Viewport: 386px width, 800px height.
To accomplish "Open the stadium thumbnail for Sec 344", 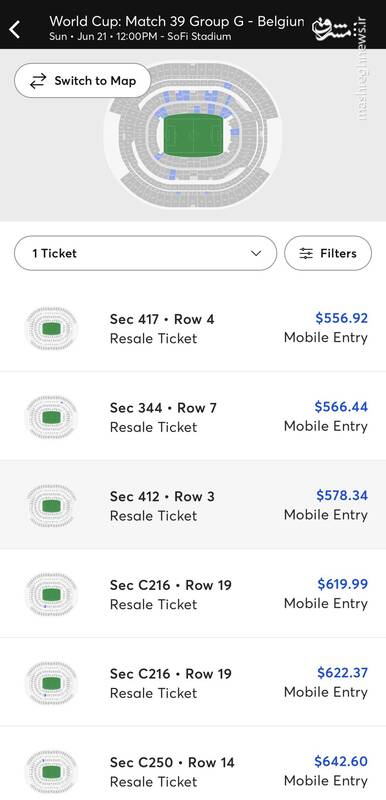I will pos(51,417).
